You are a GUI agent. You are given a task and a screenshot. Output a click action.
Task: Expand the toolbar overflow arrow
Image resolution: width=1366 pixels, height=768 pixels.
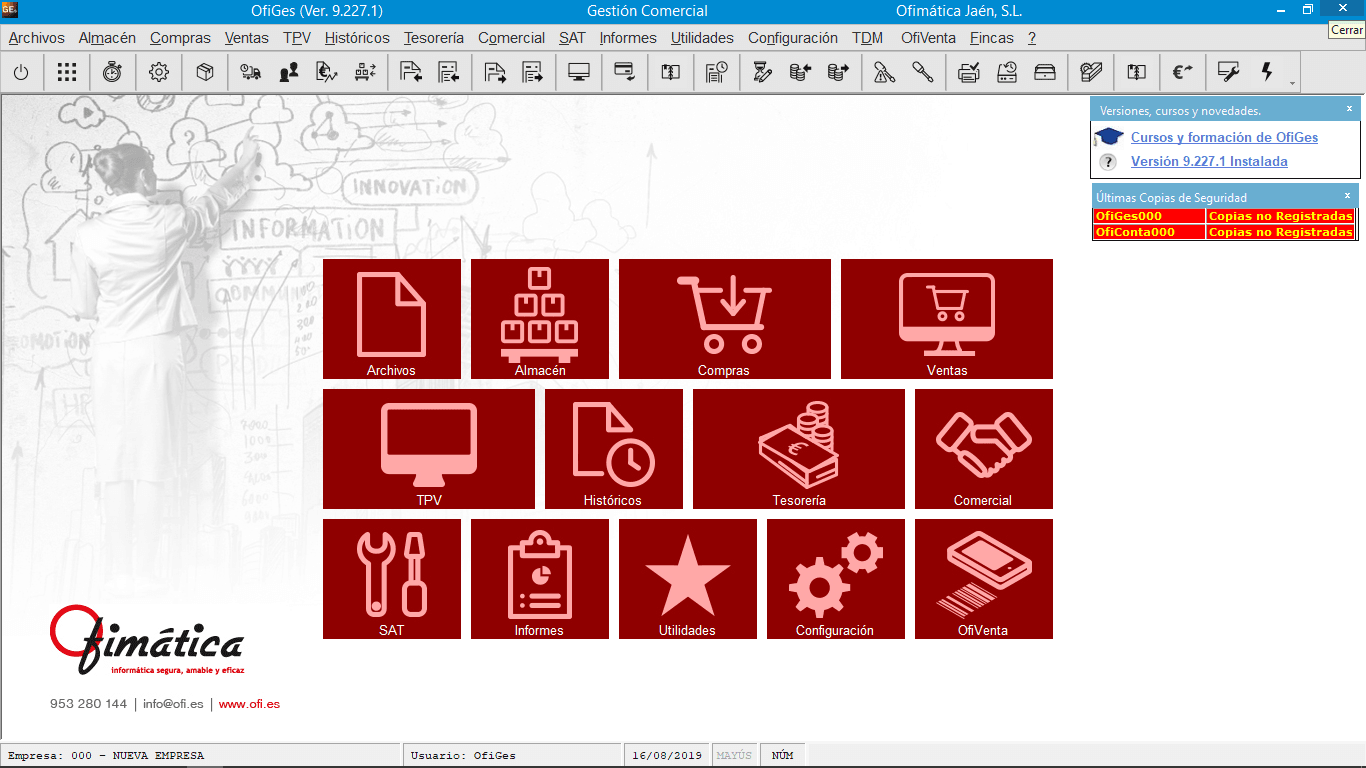point(1292,82)
